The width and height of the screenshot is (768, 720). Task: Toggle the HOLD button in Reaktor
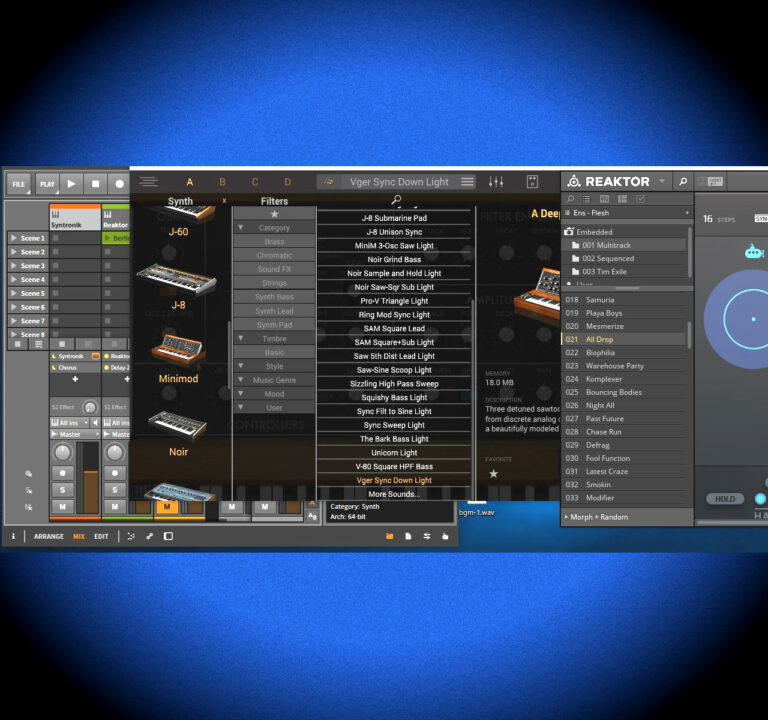point(724,499)
